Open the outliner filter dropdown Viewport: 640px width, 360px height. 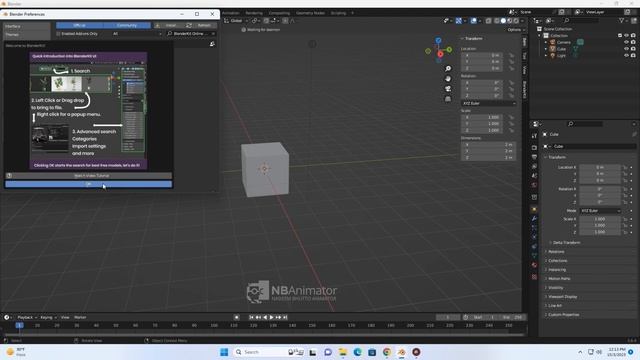pos(623,20)
